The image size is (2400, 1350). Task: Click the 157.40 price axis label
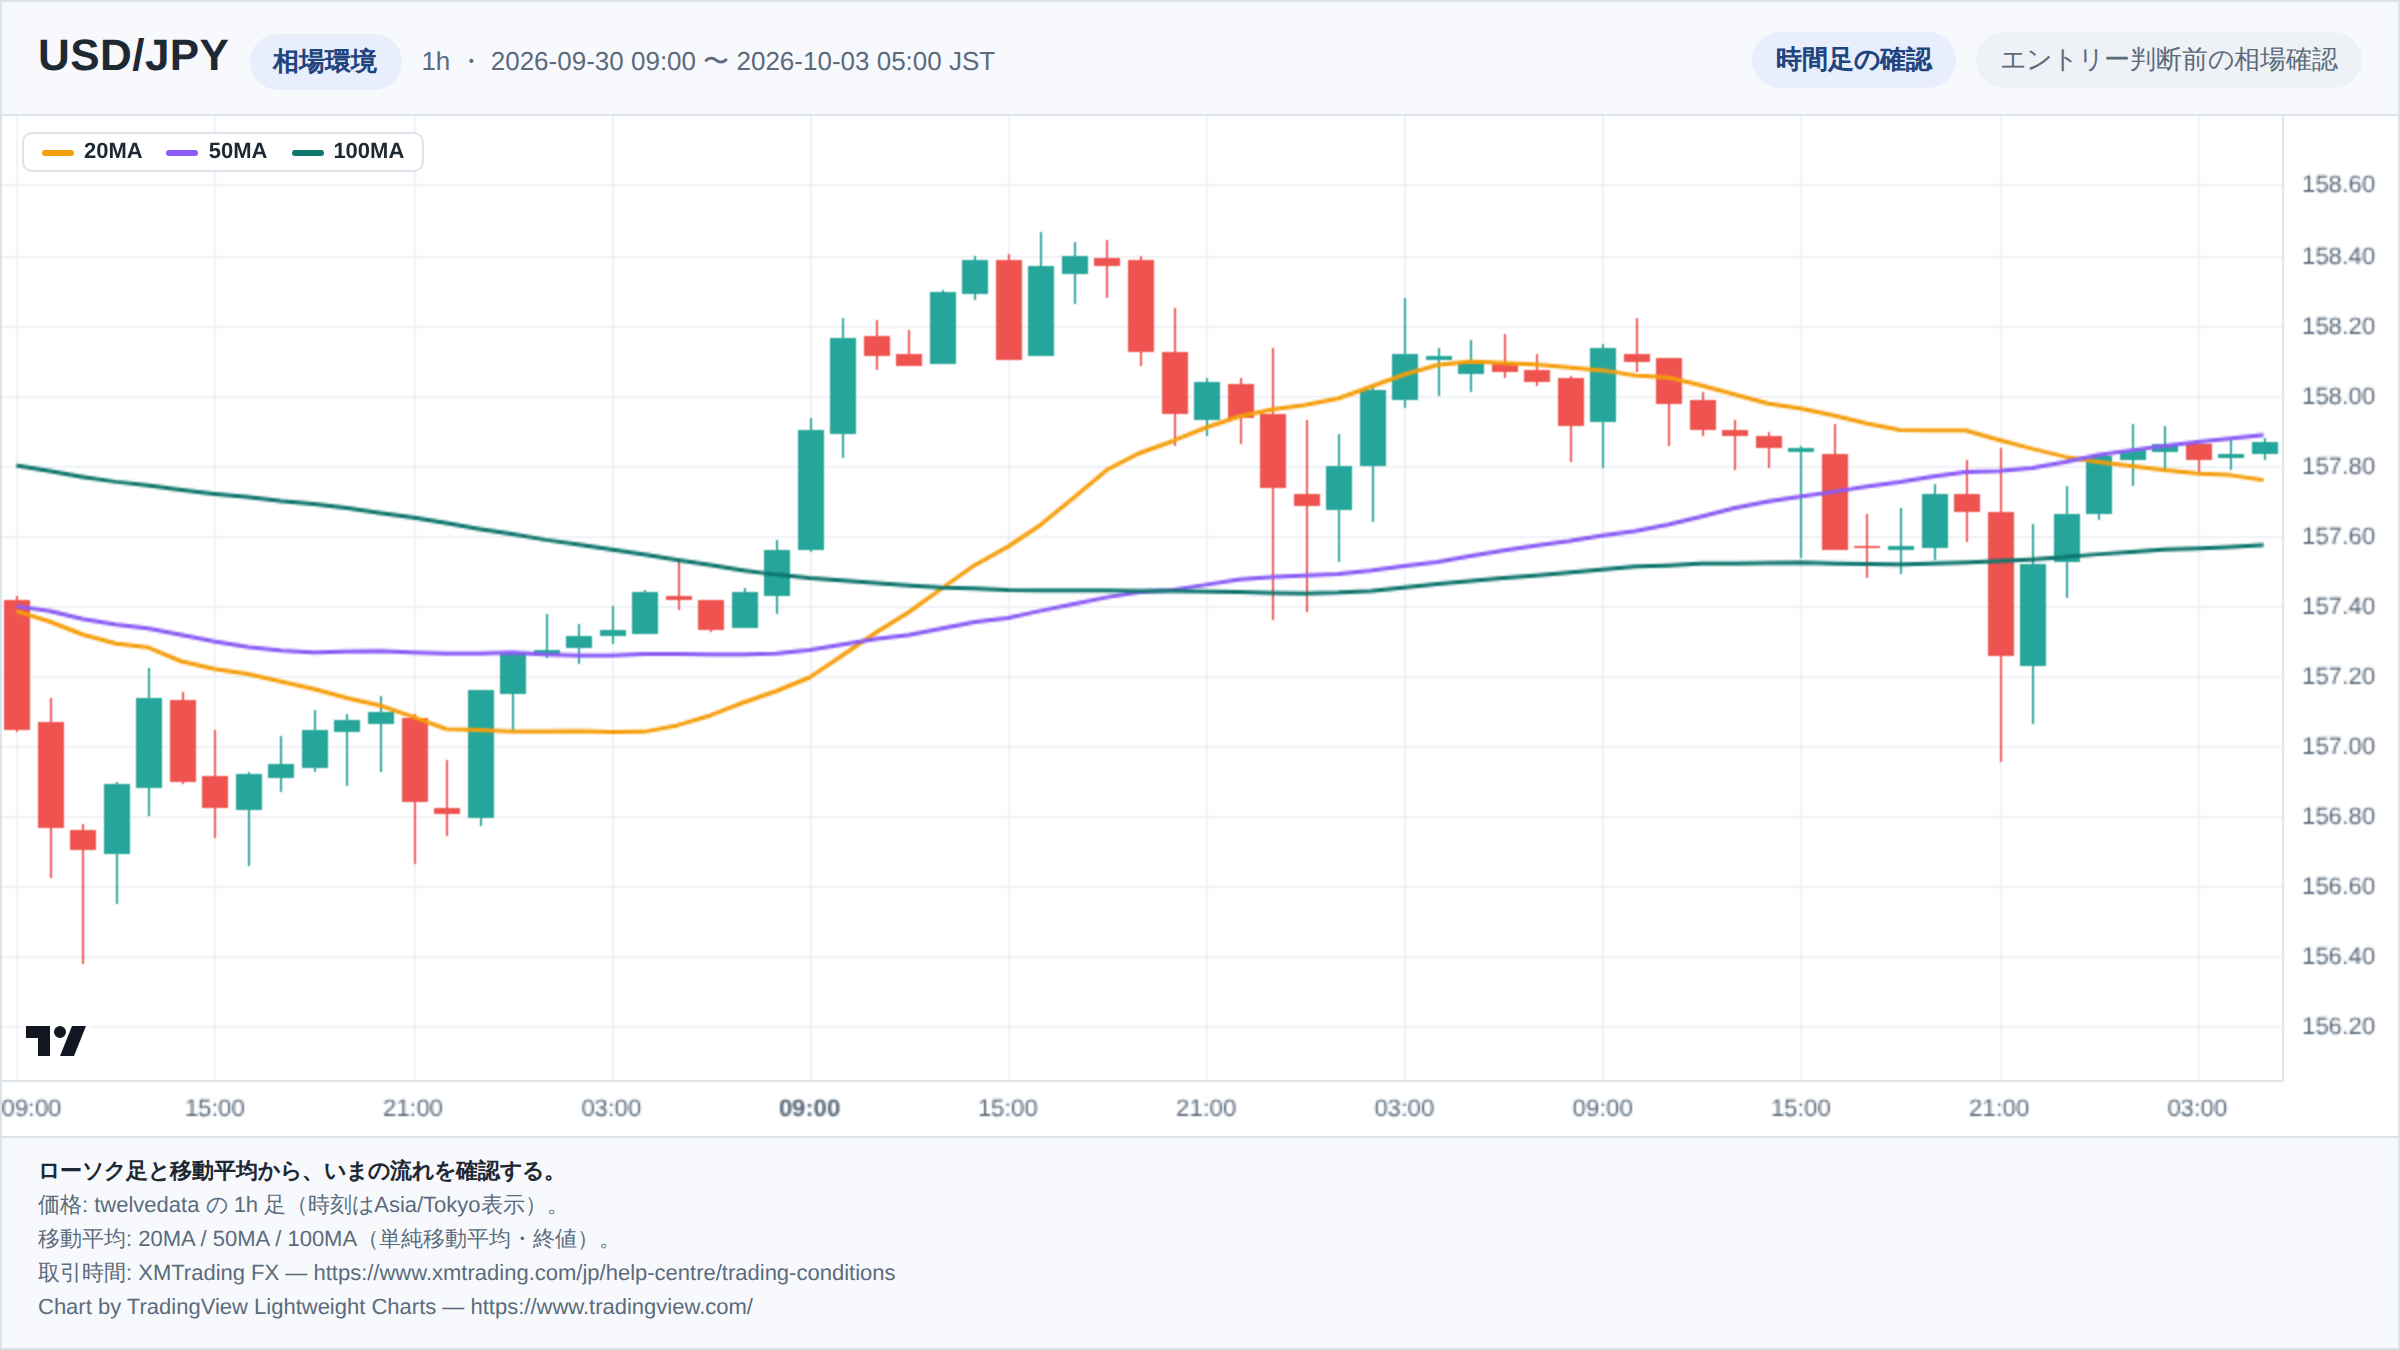pyautogui.click(x=2338, y=606)
